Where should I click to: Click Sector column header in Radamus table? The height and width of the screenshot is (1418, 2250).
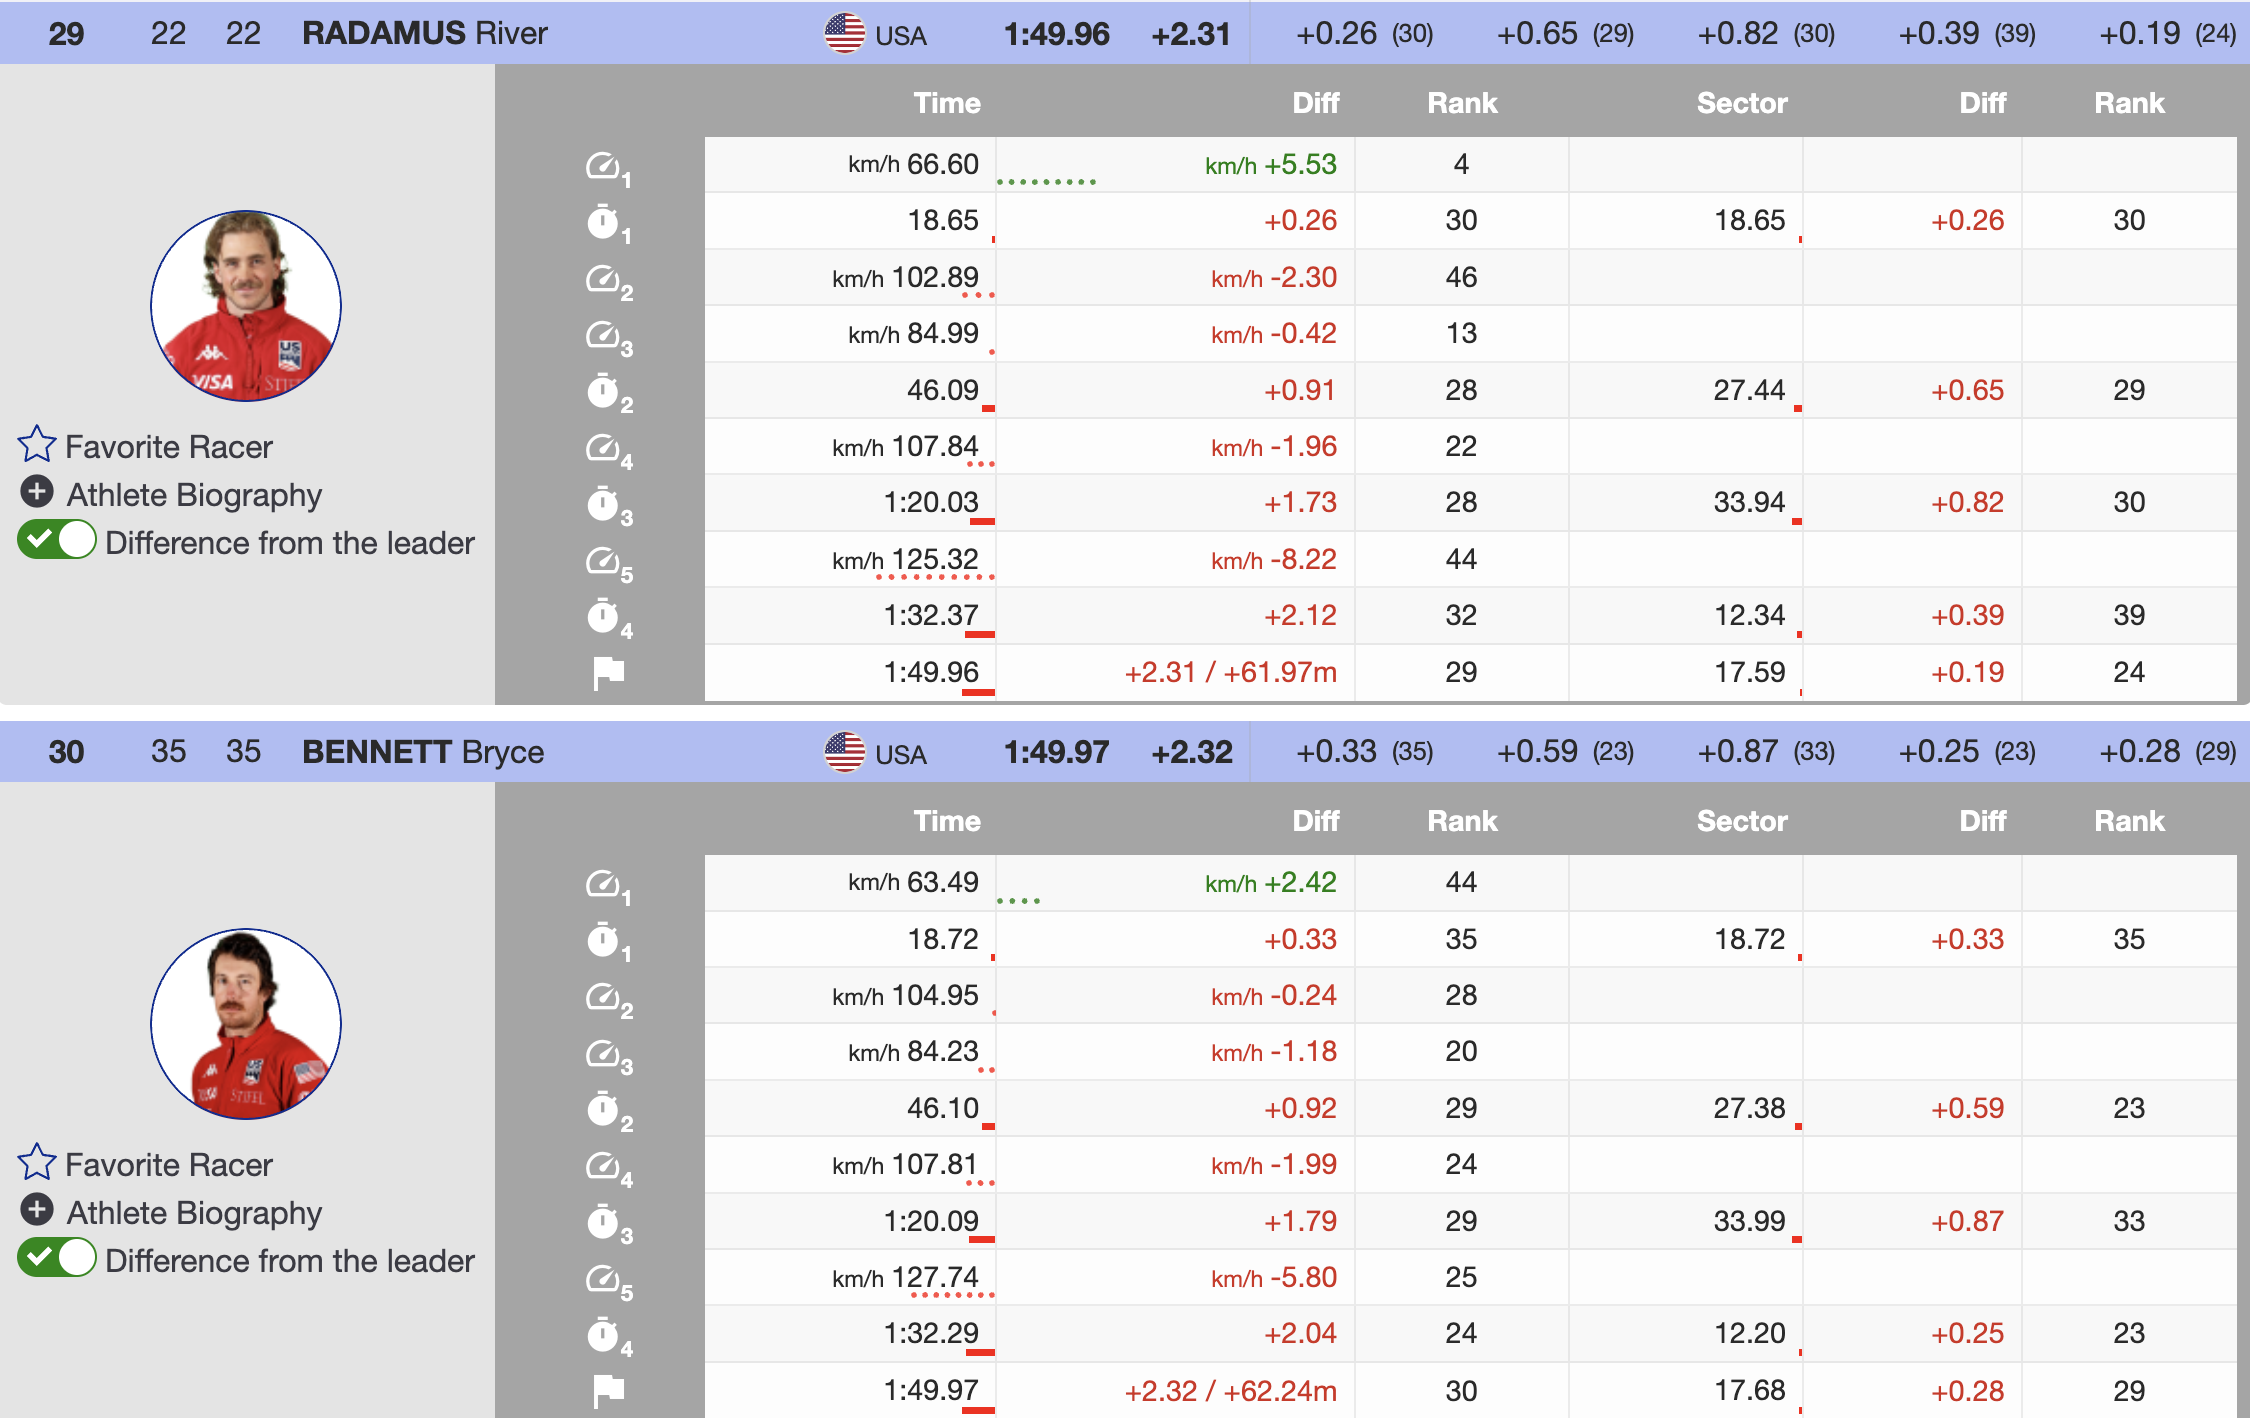pyautogui.click(x=1741, y=103)
